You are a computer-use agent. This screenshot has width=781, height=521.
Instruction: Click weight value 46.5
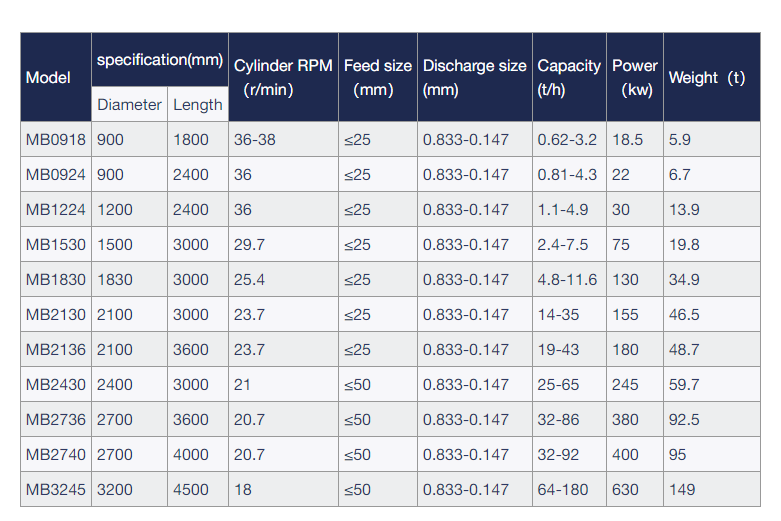(x=712, y=314)
